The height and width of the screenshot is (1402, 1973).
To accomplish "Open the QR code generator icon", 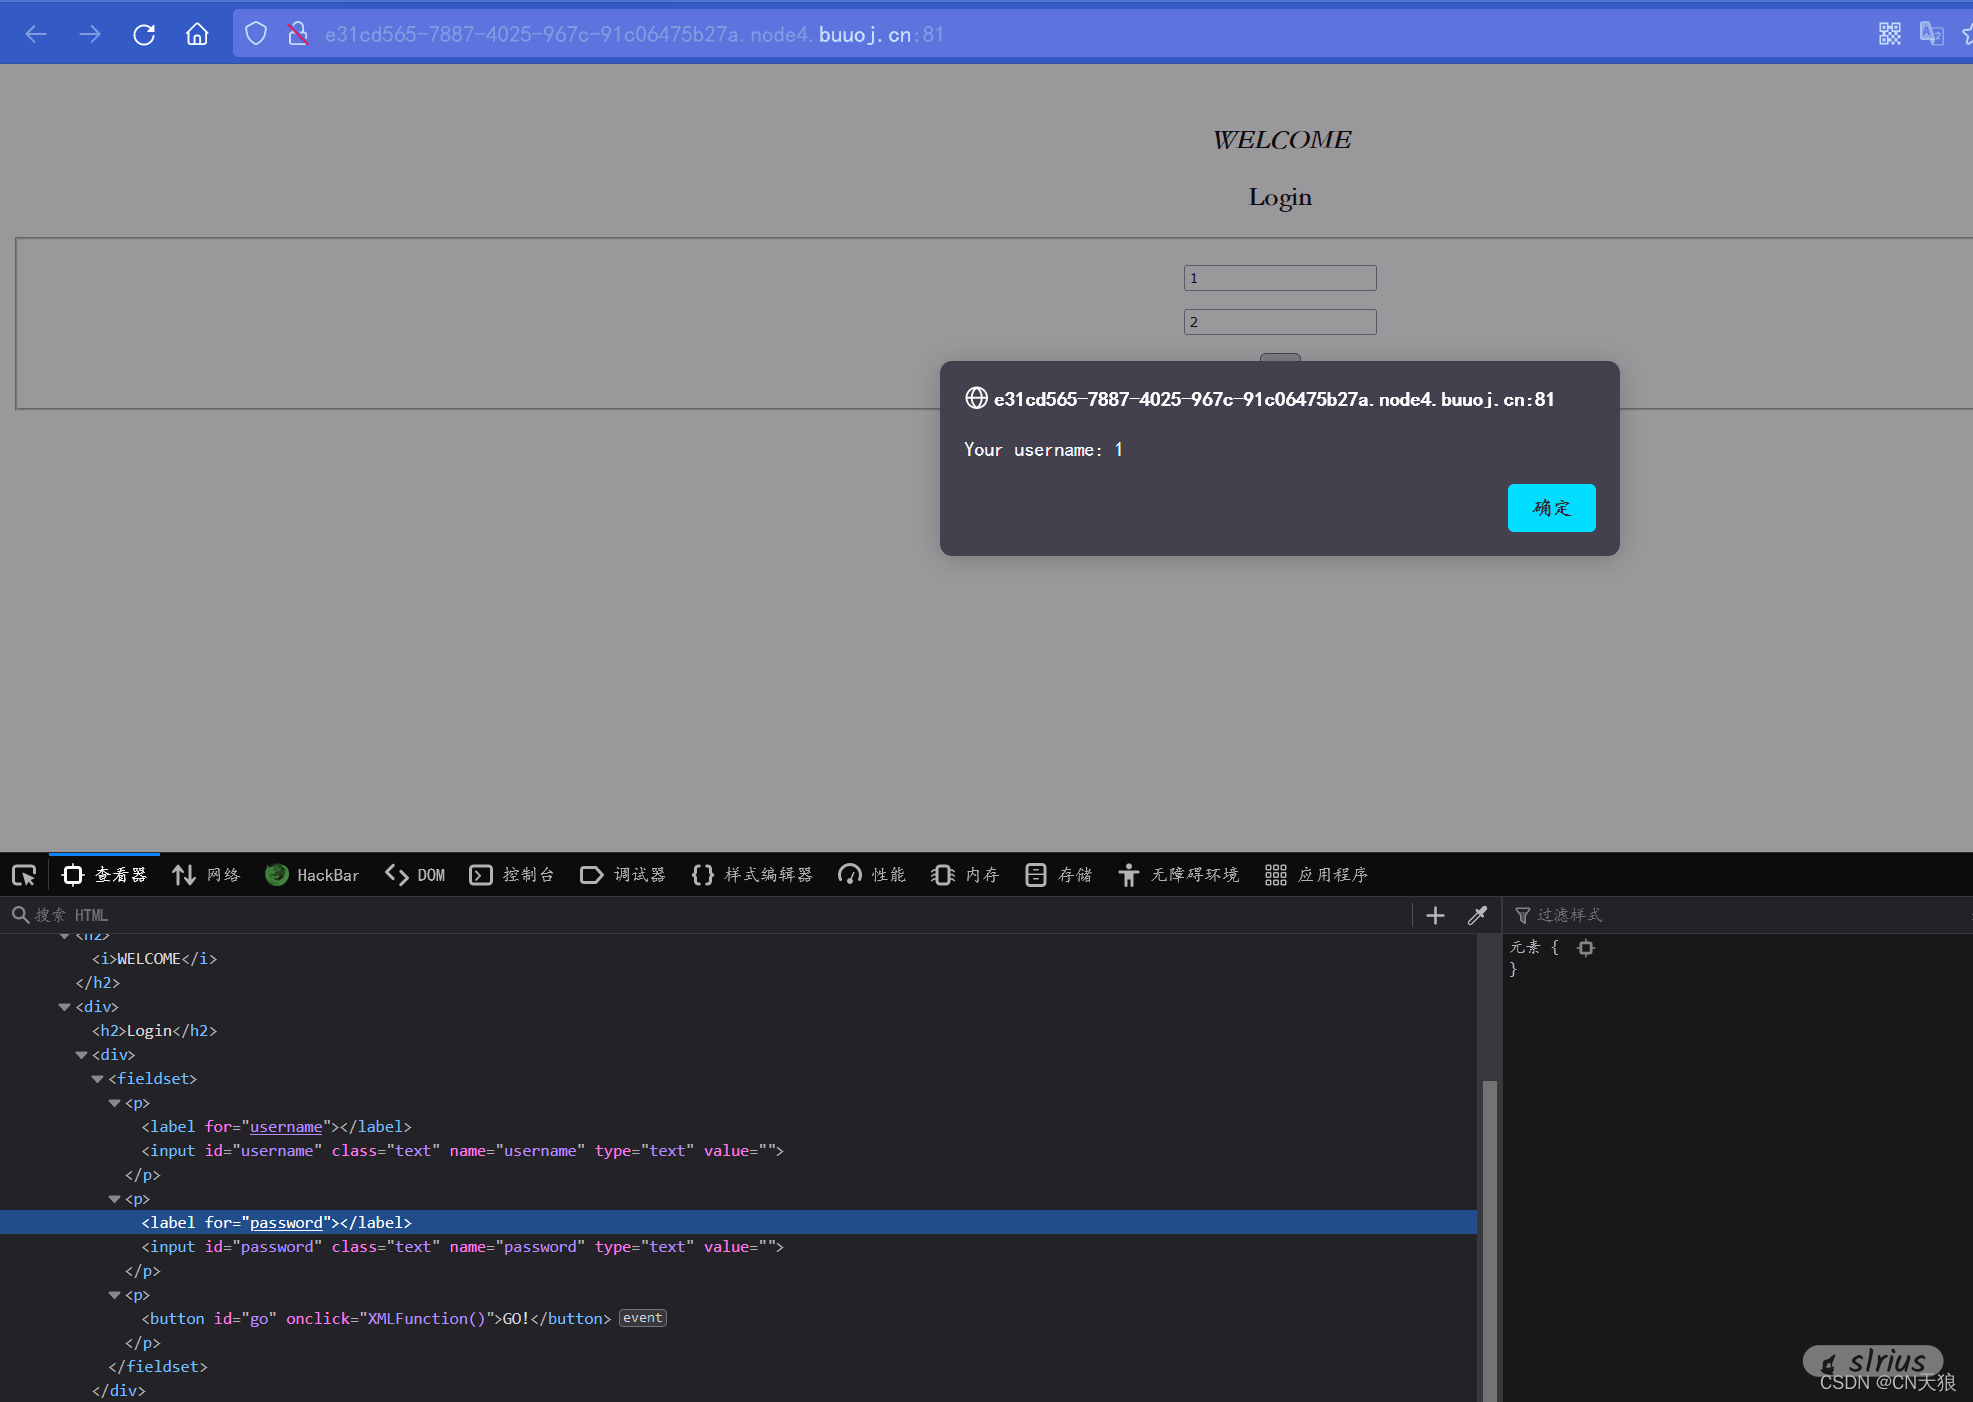I will [x=1889, y=34].
